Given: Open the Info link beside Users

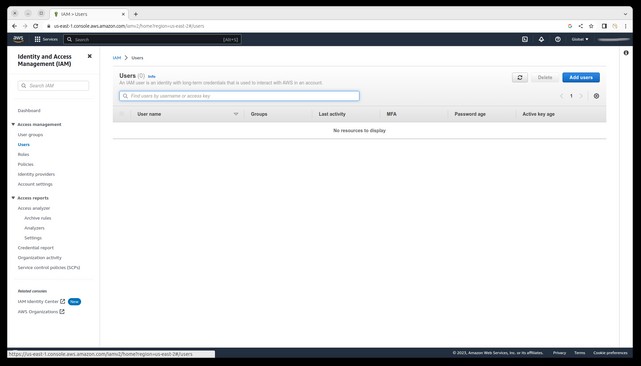Looking at the screenshot, I should 152,76.
